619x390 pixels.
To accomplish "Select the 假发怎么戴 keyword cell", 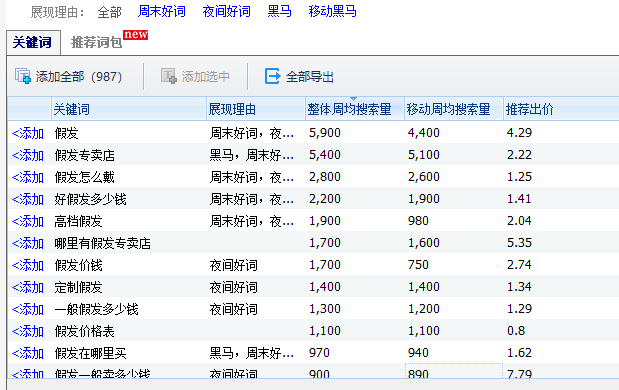I will point(84,178).
